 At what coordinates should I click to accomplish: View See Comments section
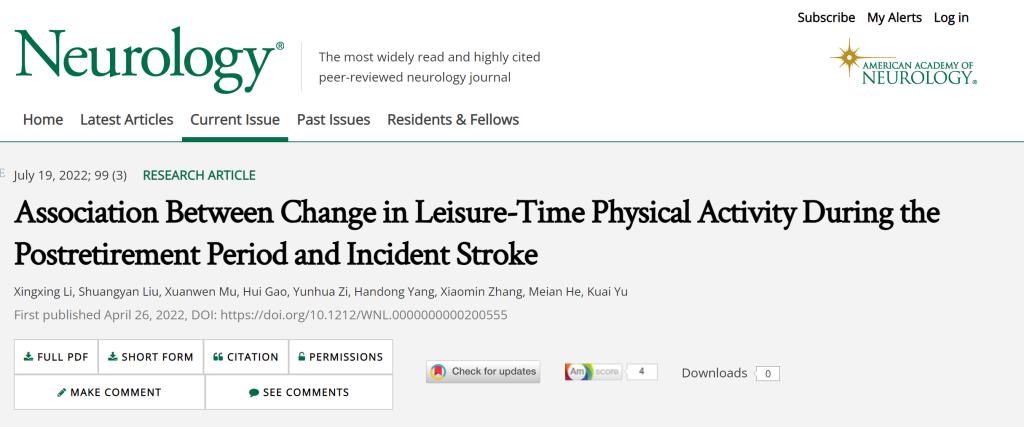tap(299, 392)
